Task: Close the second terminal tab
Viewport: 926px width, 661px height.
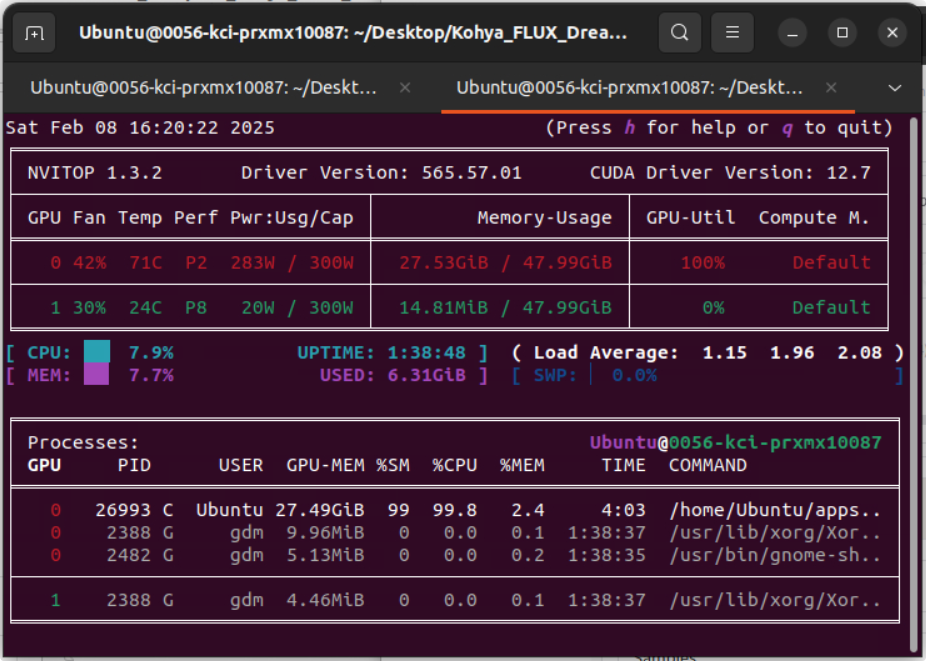Action: click(x=831, y=88)
